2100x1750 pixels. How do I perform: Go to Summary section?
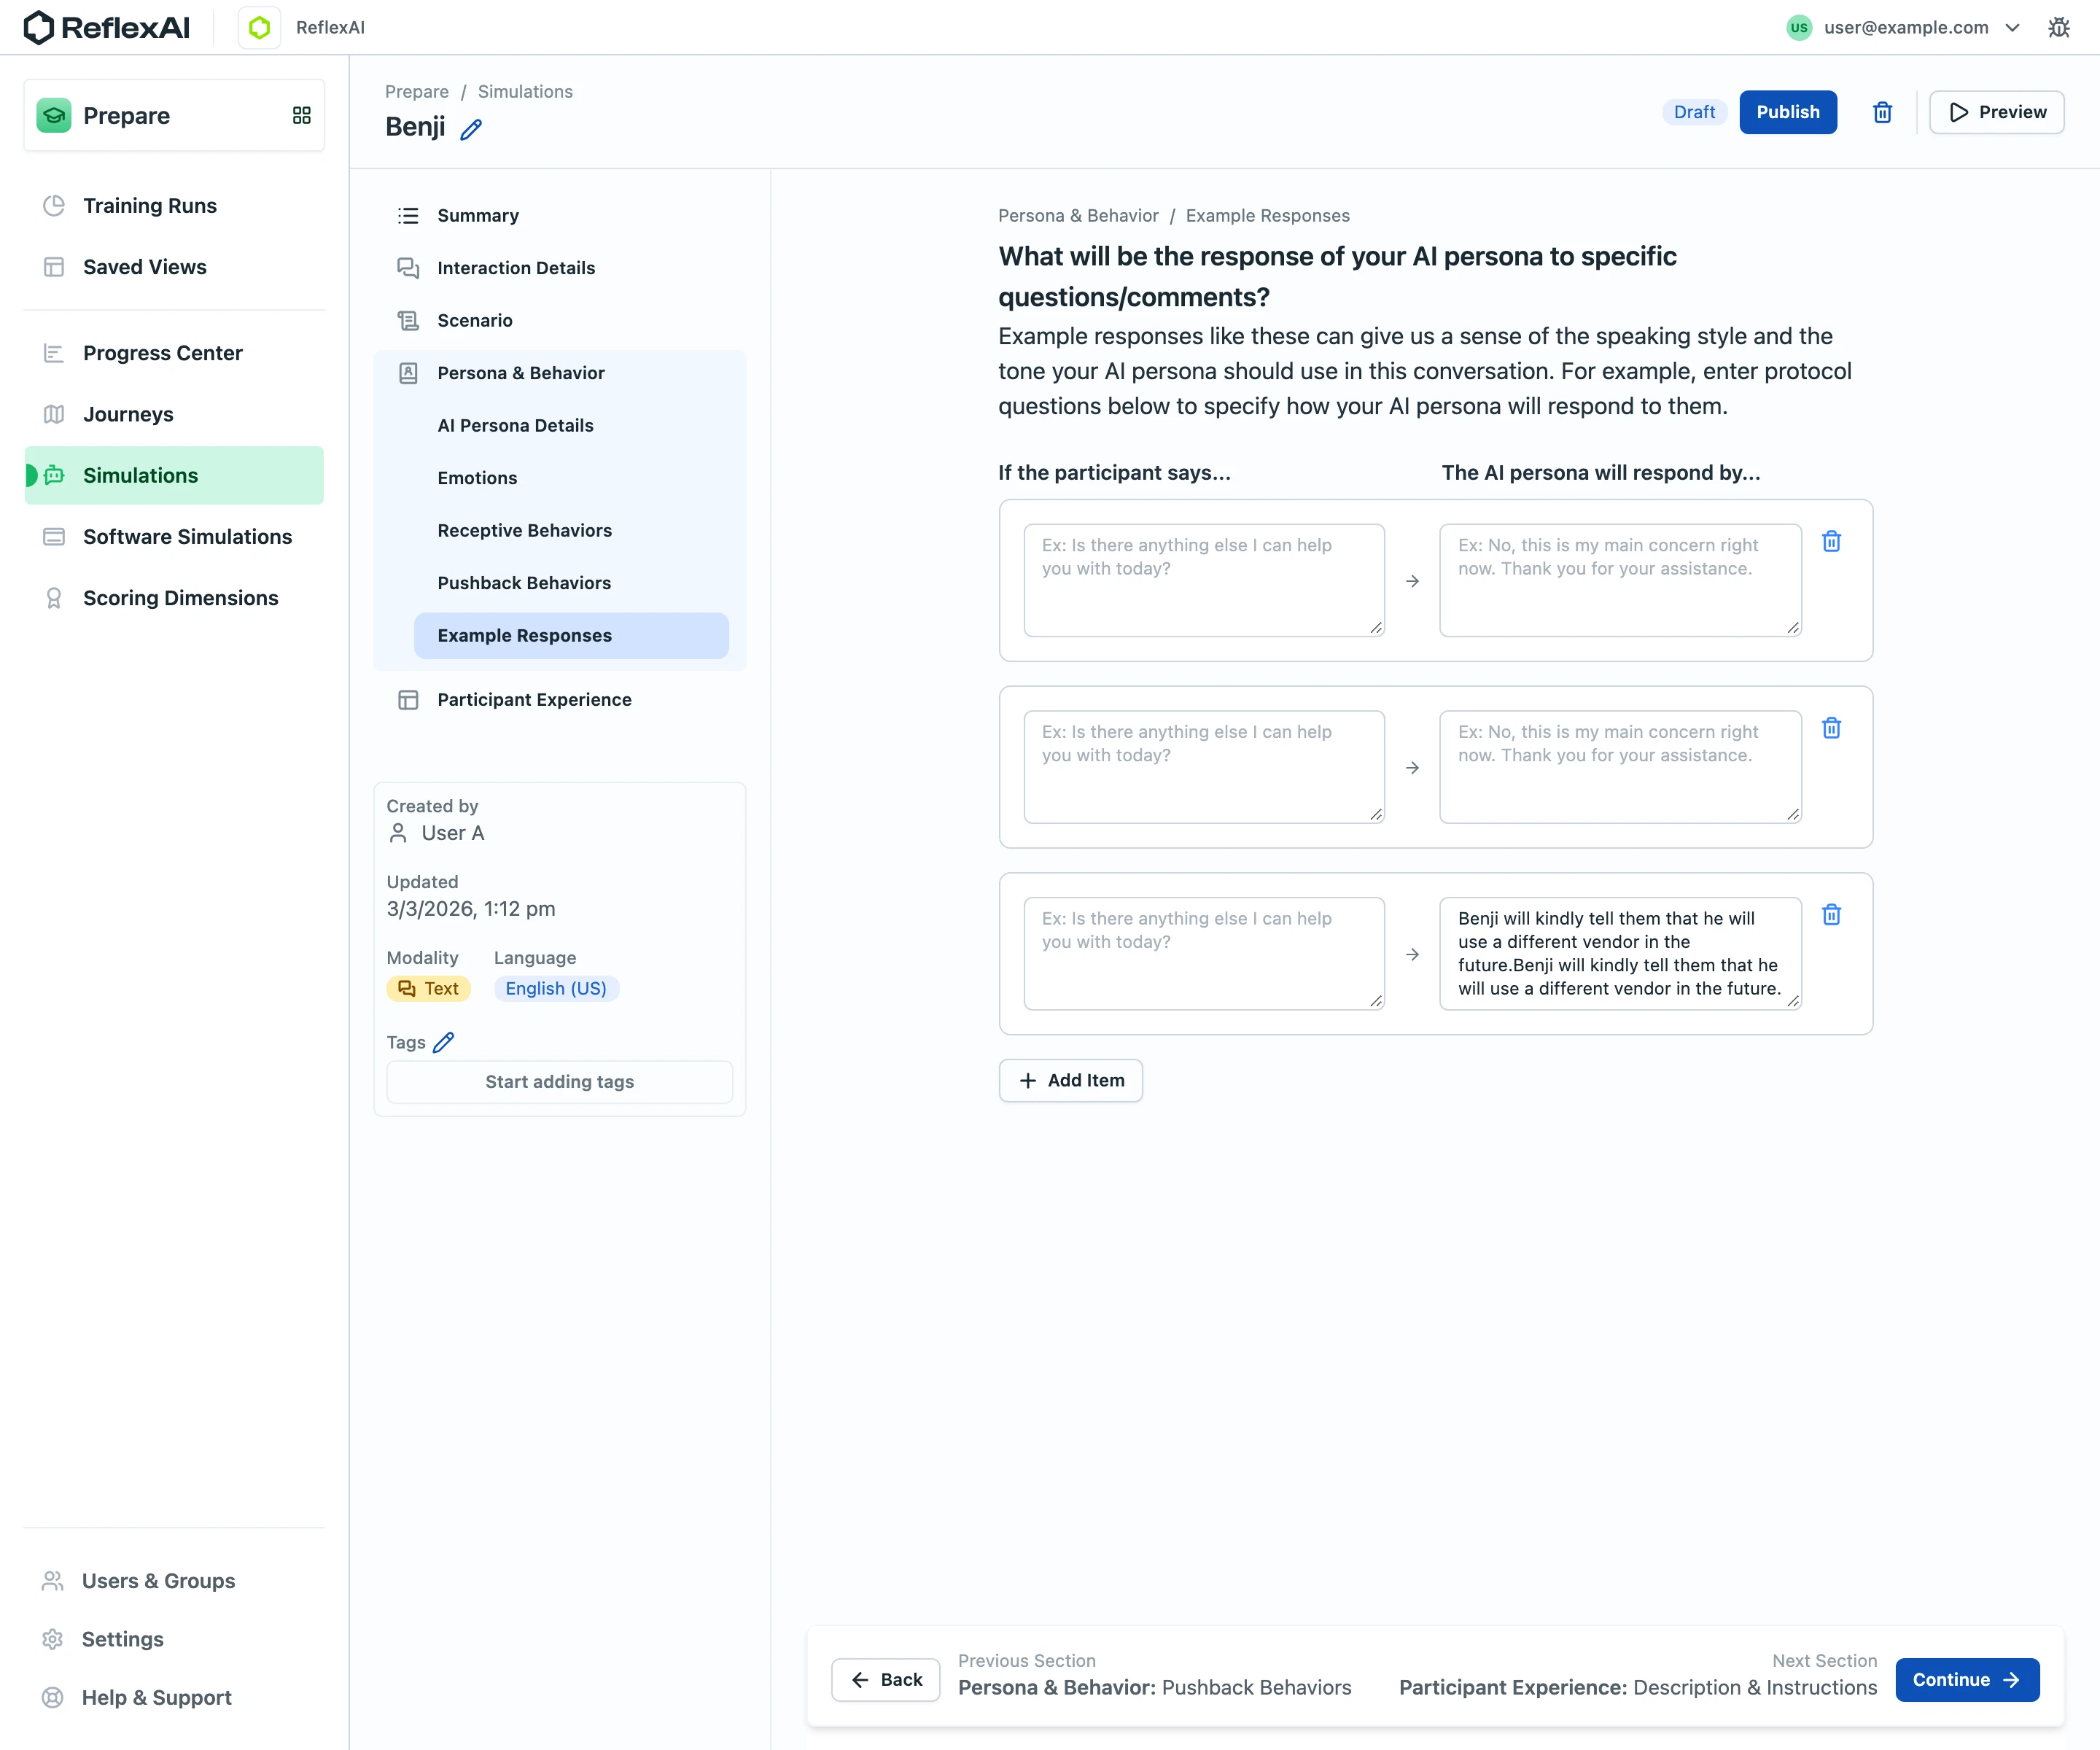click(x=560, y=215)
